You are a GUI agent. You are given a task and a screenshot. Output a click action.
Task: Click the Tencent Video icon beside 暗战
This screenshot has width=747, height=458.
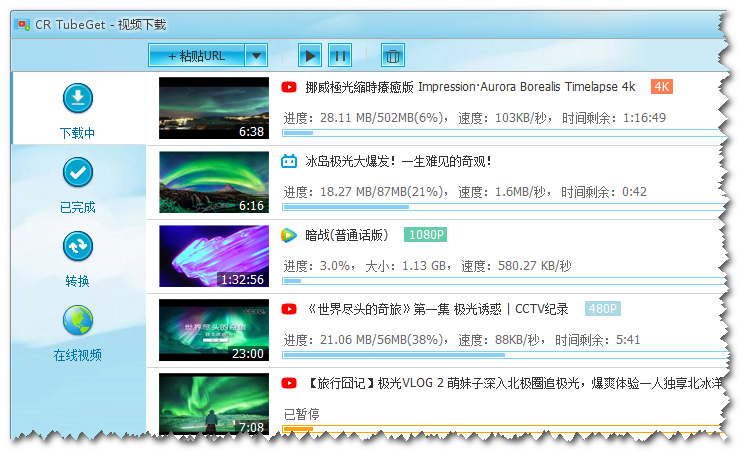pos(289,235)
